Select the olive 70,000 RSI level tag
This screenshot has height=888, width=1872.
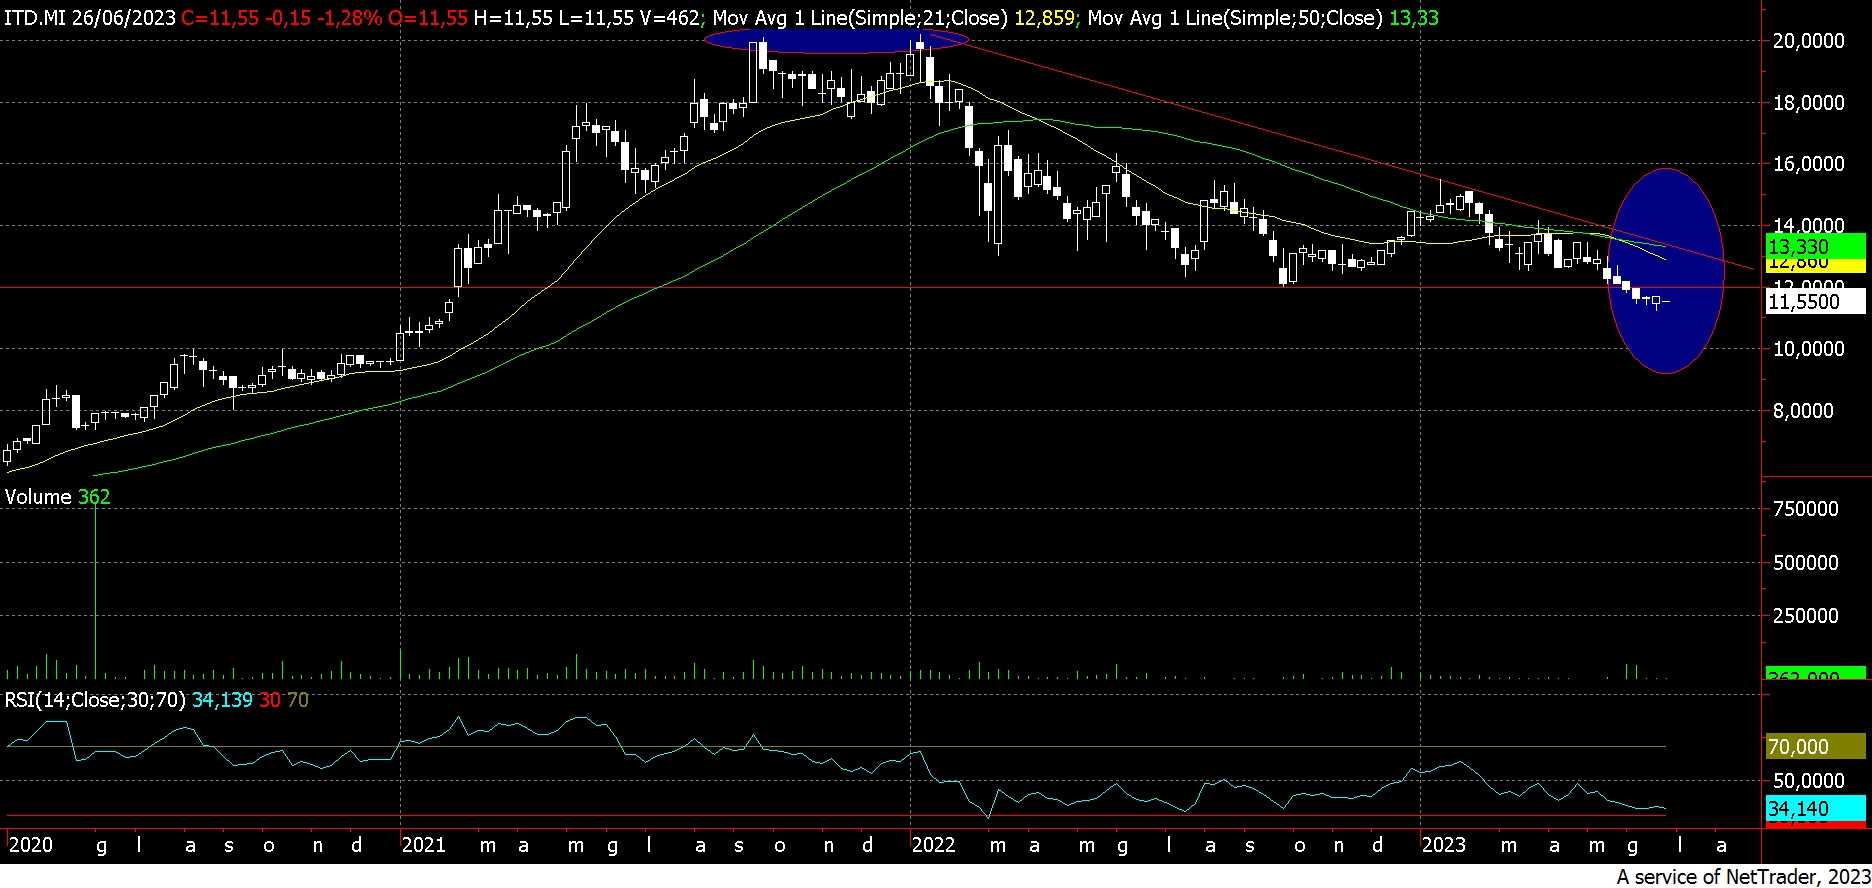click(x=1816, y=747)
